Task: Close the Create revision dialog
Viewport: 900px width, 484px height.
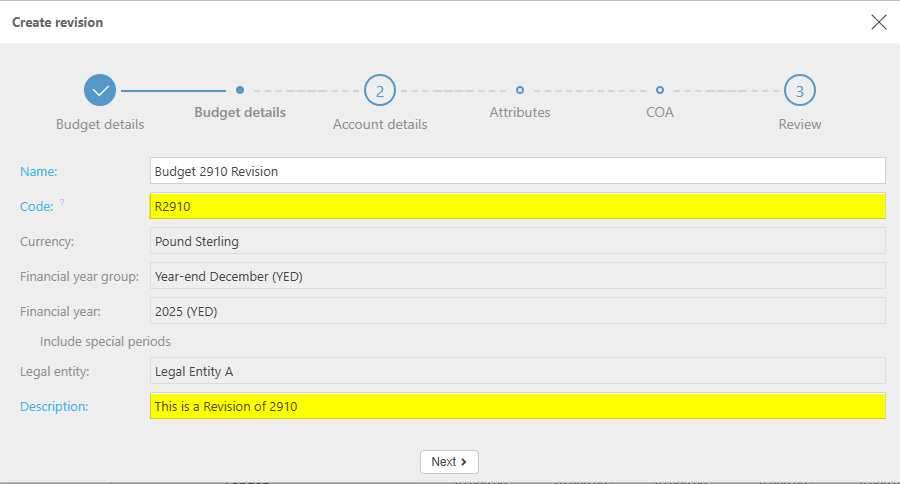Action: coord(879,22)
